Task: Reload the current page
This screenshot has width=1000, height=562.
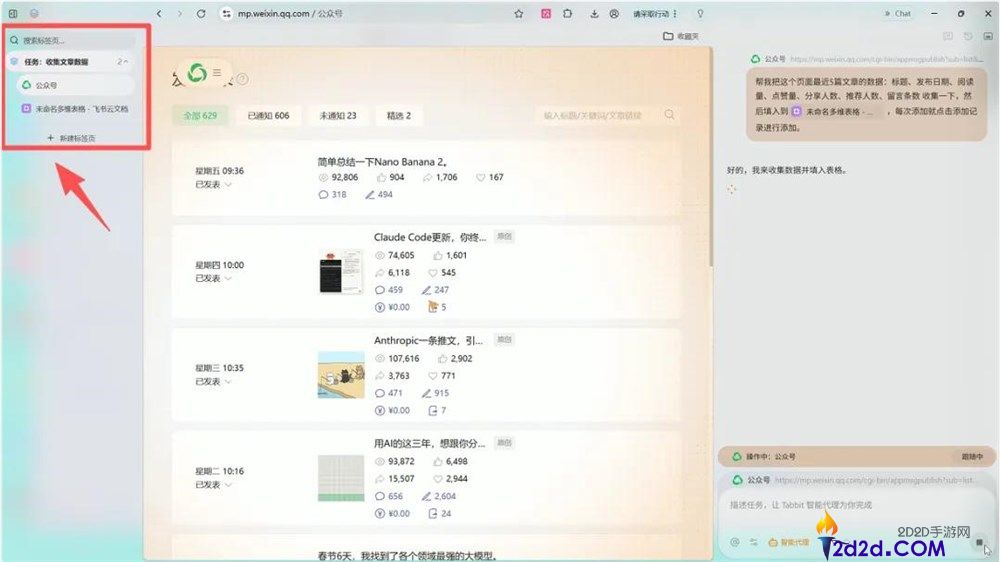Action: [201, 13]
